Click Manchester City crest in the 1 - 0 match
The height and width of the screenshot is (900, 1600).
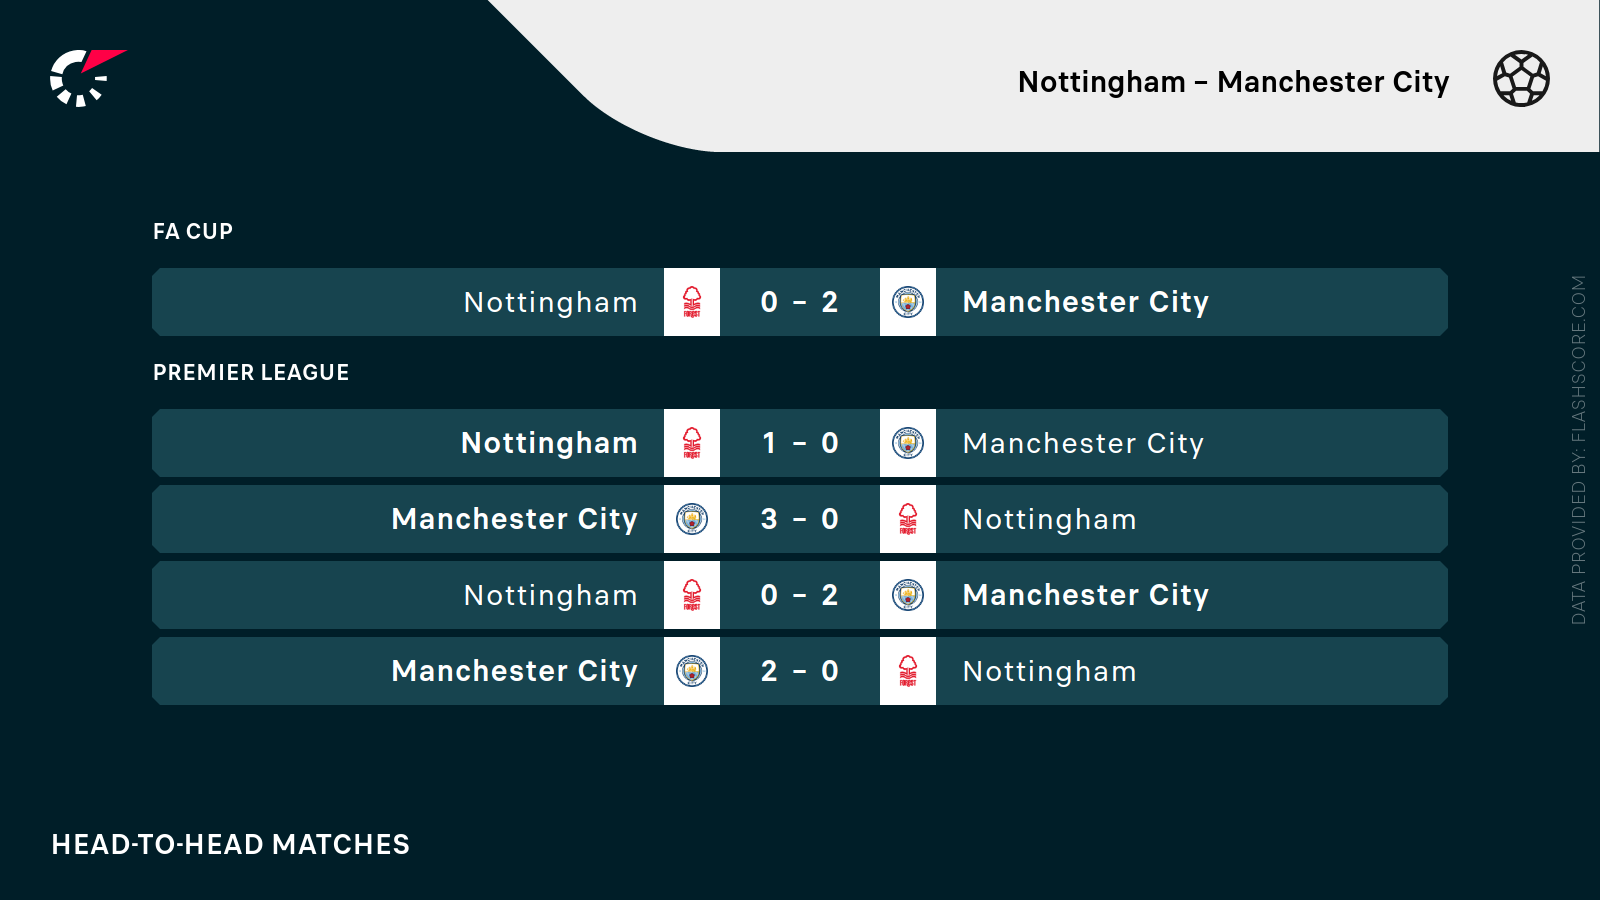[x=908, y=443]
